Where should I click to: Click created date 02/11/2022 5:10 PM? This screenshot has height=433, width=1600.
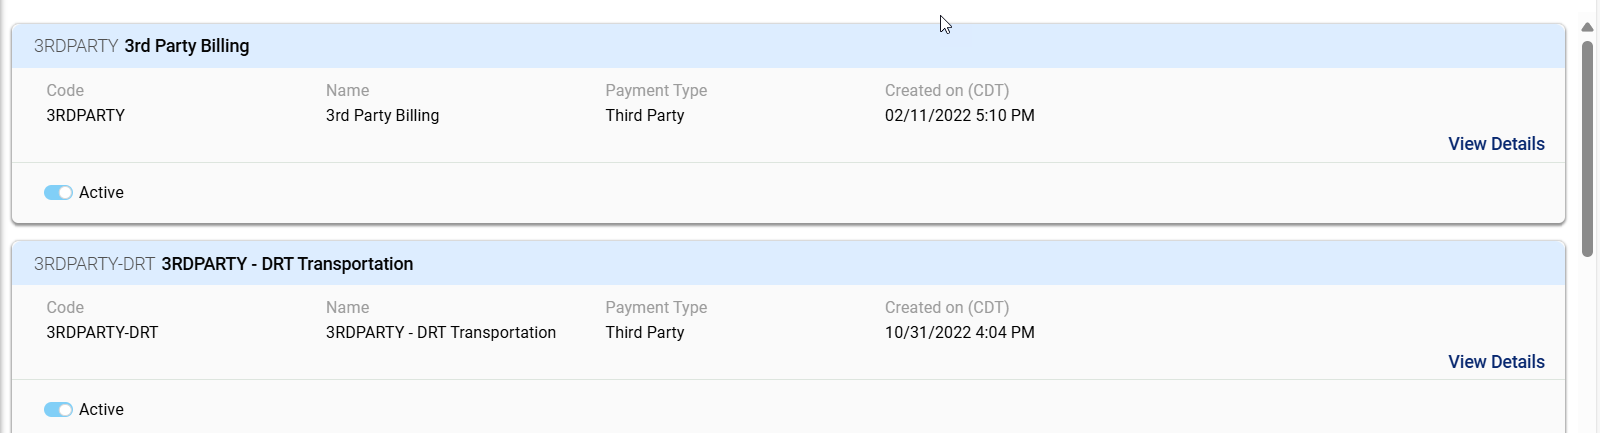pyautogui.click(x=959, y=115)
